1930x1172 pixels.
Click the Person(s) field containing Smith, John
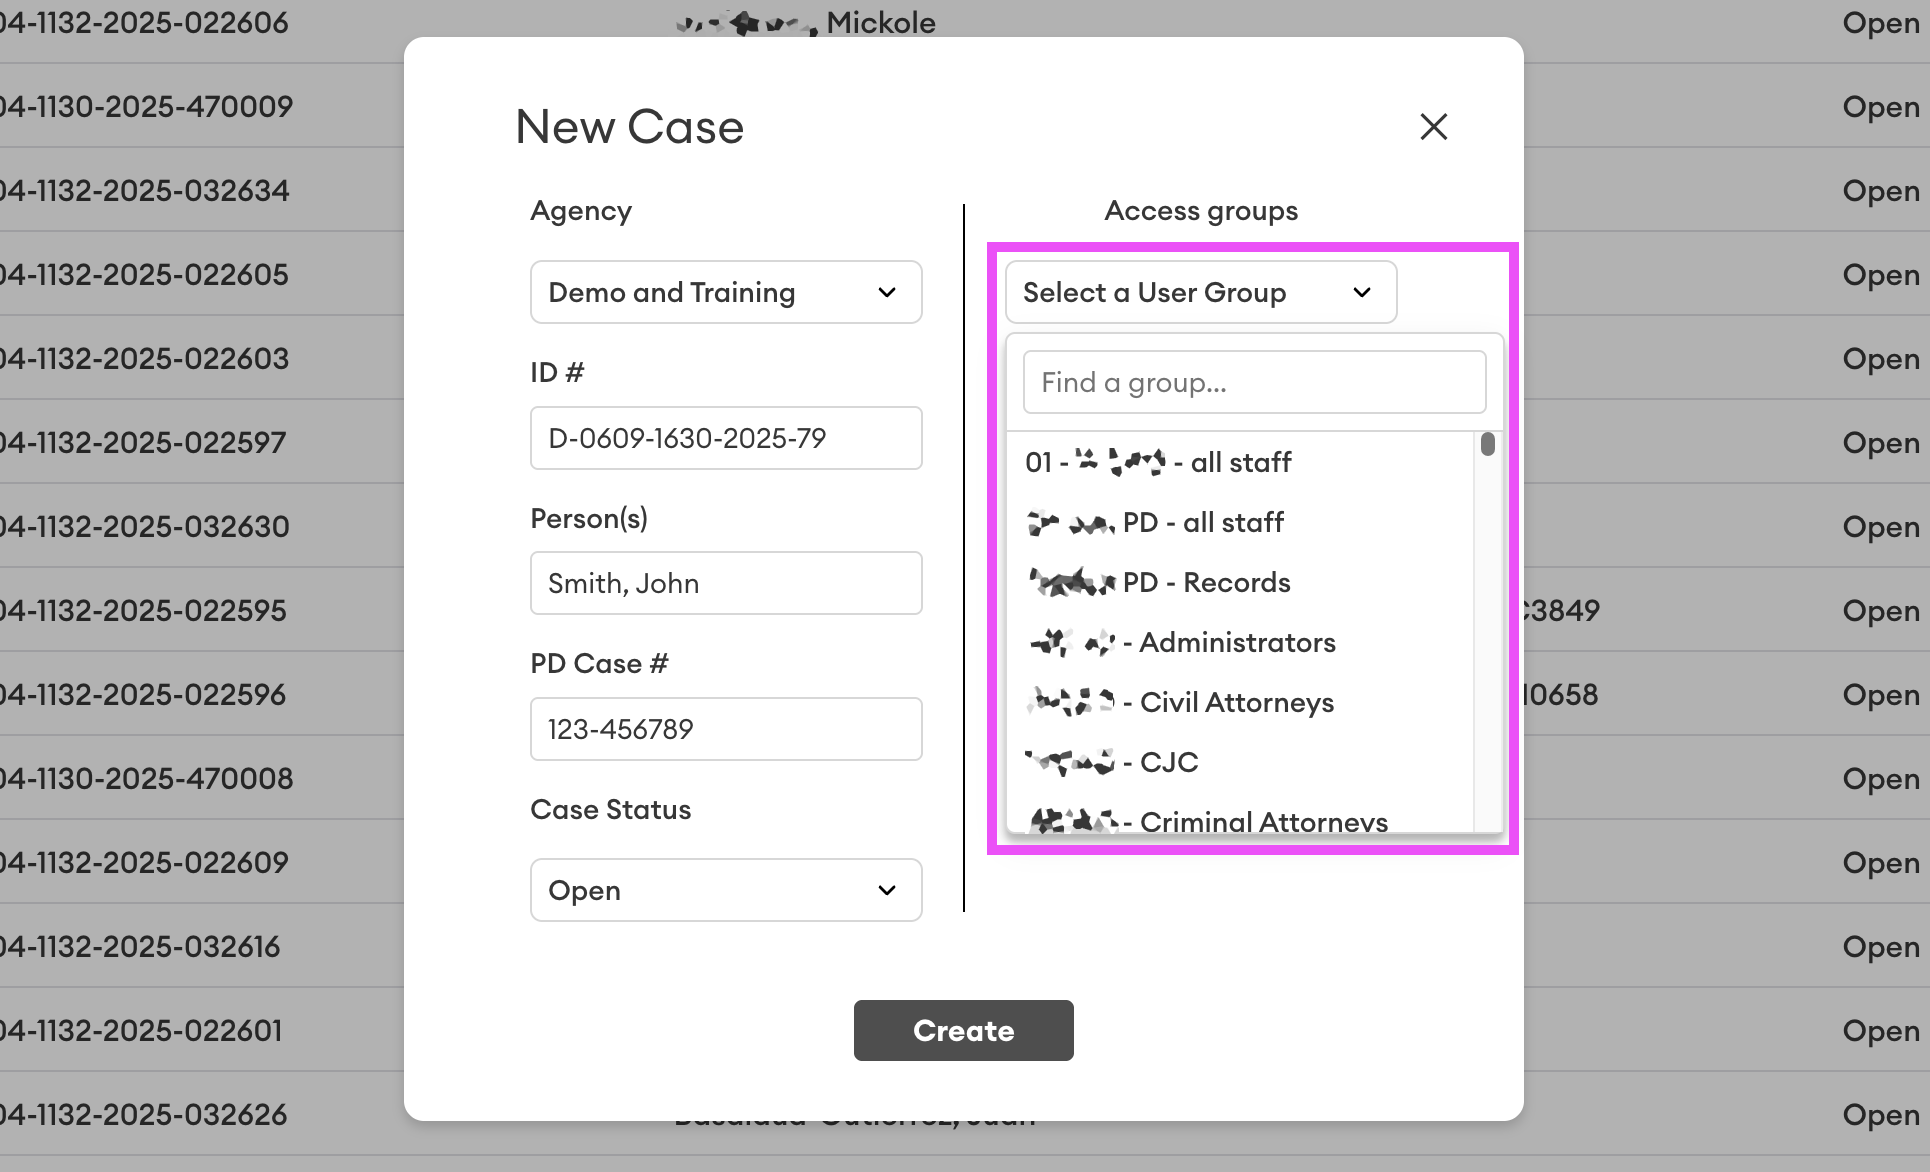[726, 583]
